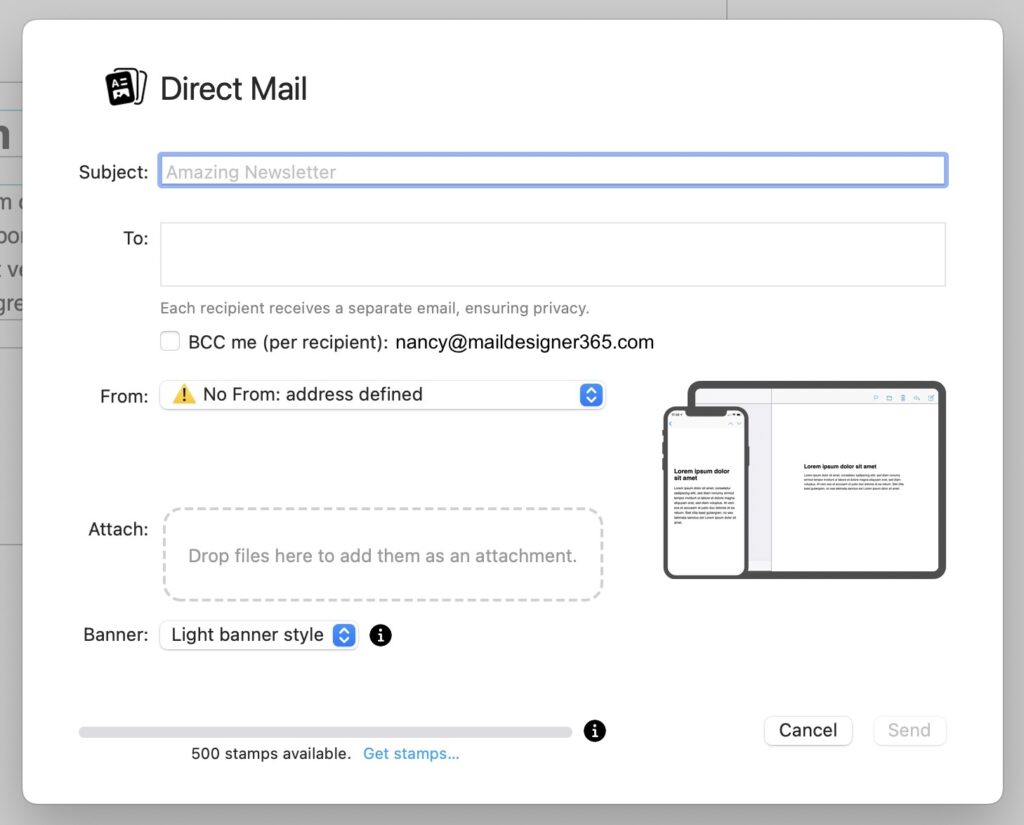Viewport: 1024px width, 825px height.
Task: Click the 'Direct Mail' title text
Action: (233, 89)
